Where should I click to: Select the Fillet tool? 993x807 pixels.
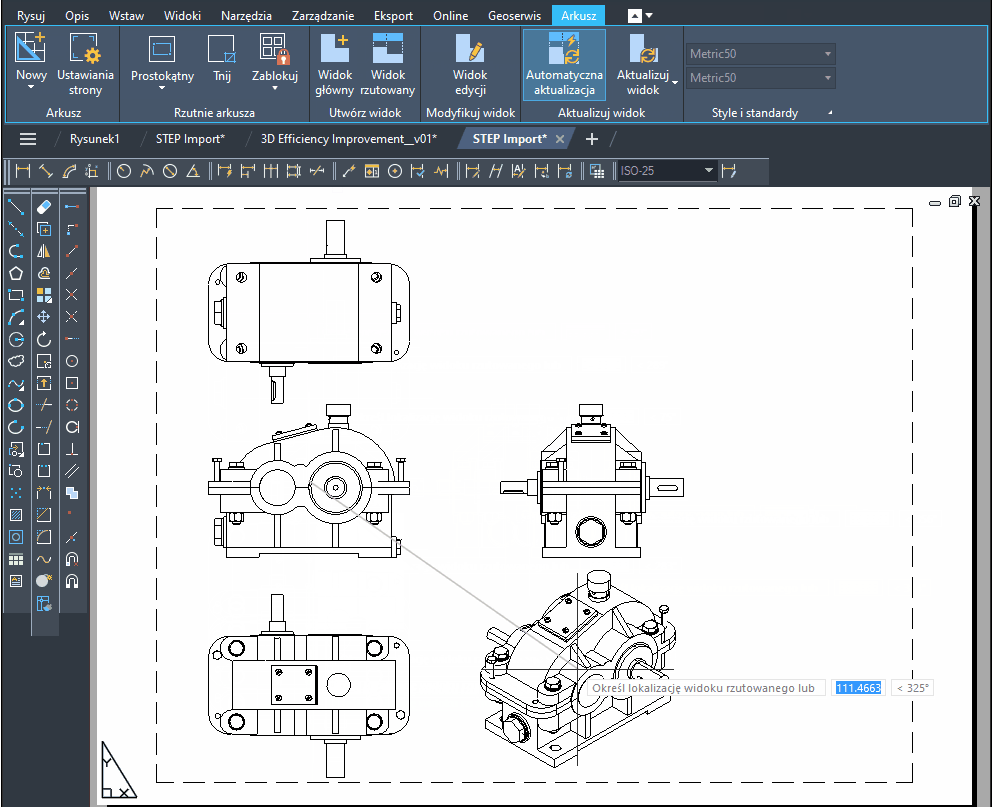(x=44, y=537)
